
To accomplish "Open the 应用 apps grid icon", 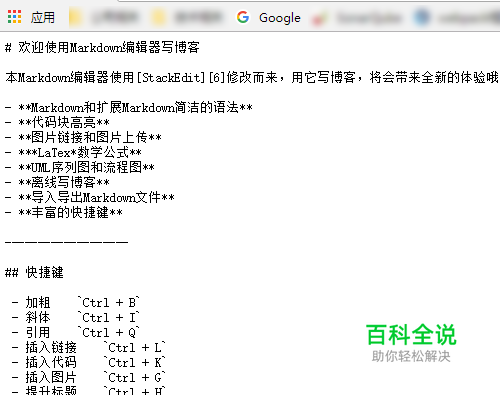I will [14, 17].
